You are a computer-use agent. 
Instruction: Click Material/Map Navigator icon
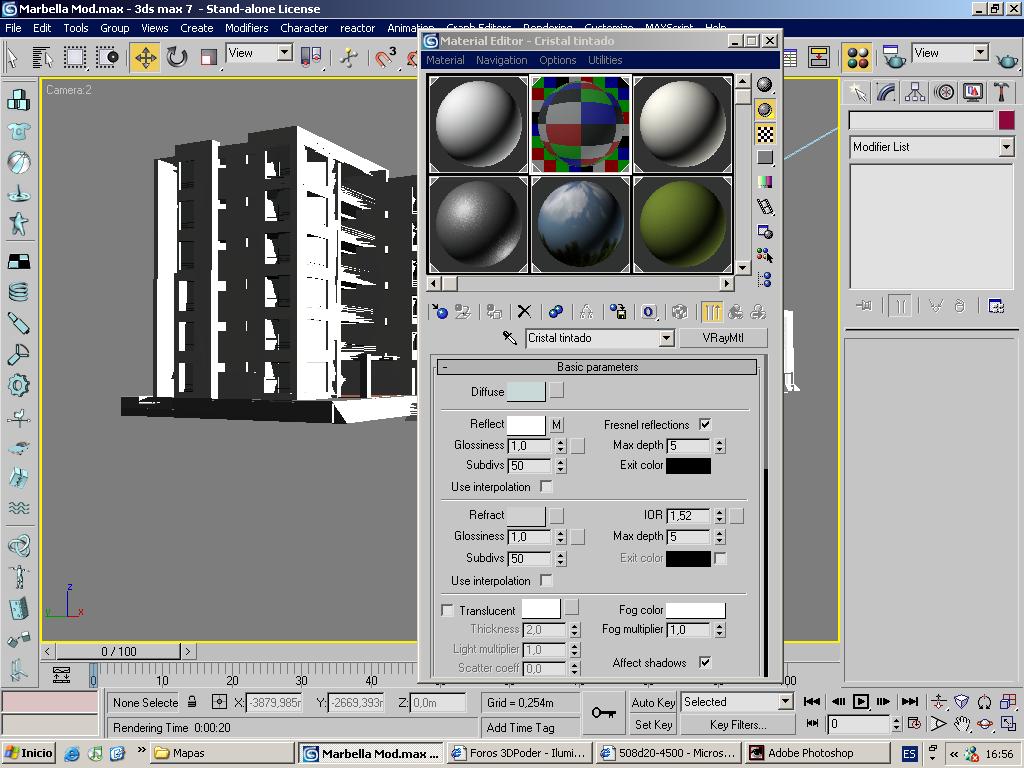[x=765, y=280]
